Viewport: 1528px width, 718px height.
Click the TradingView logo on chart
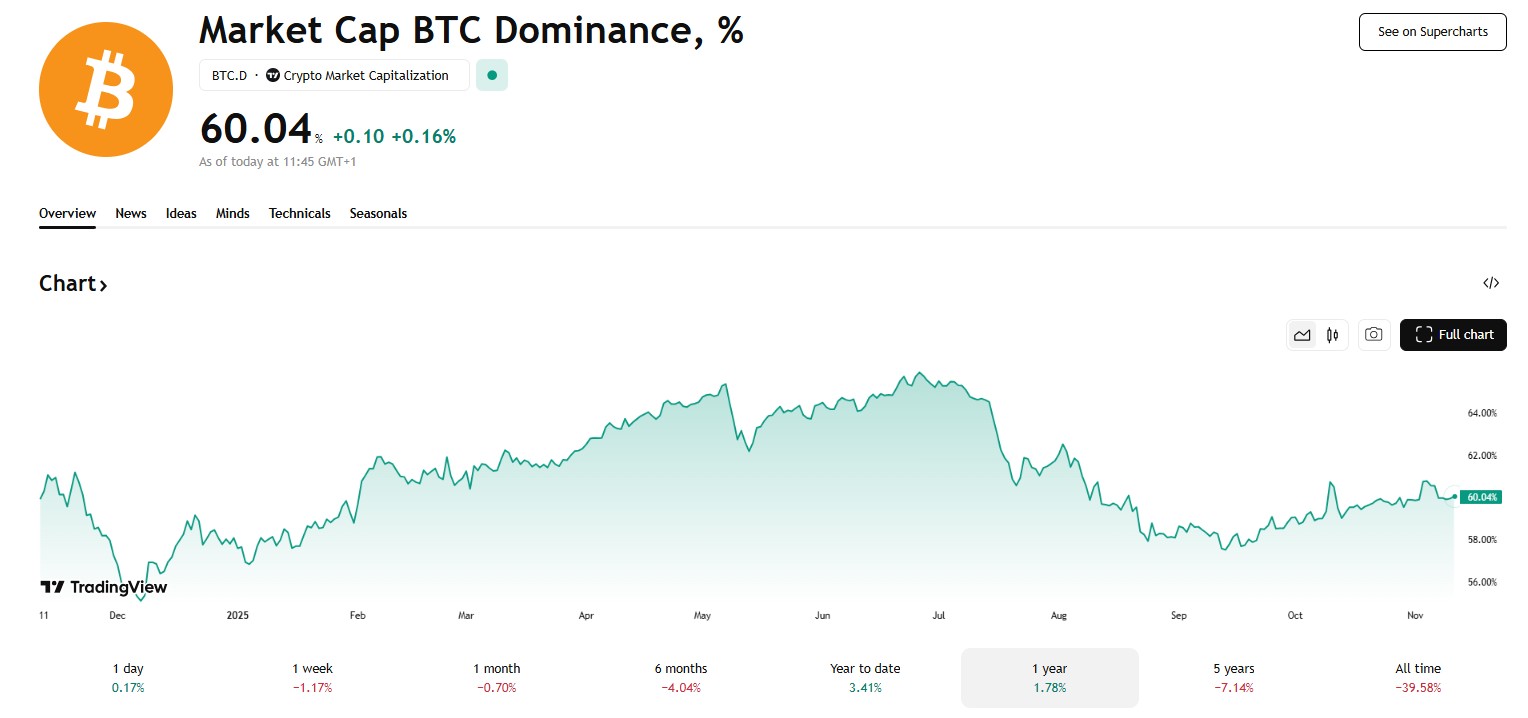tap(103, 587)
